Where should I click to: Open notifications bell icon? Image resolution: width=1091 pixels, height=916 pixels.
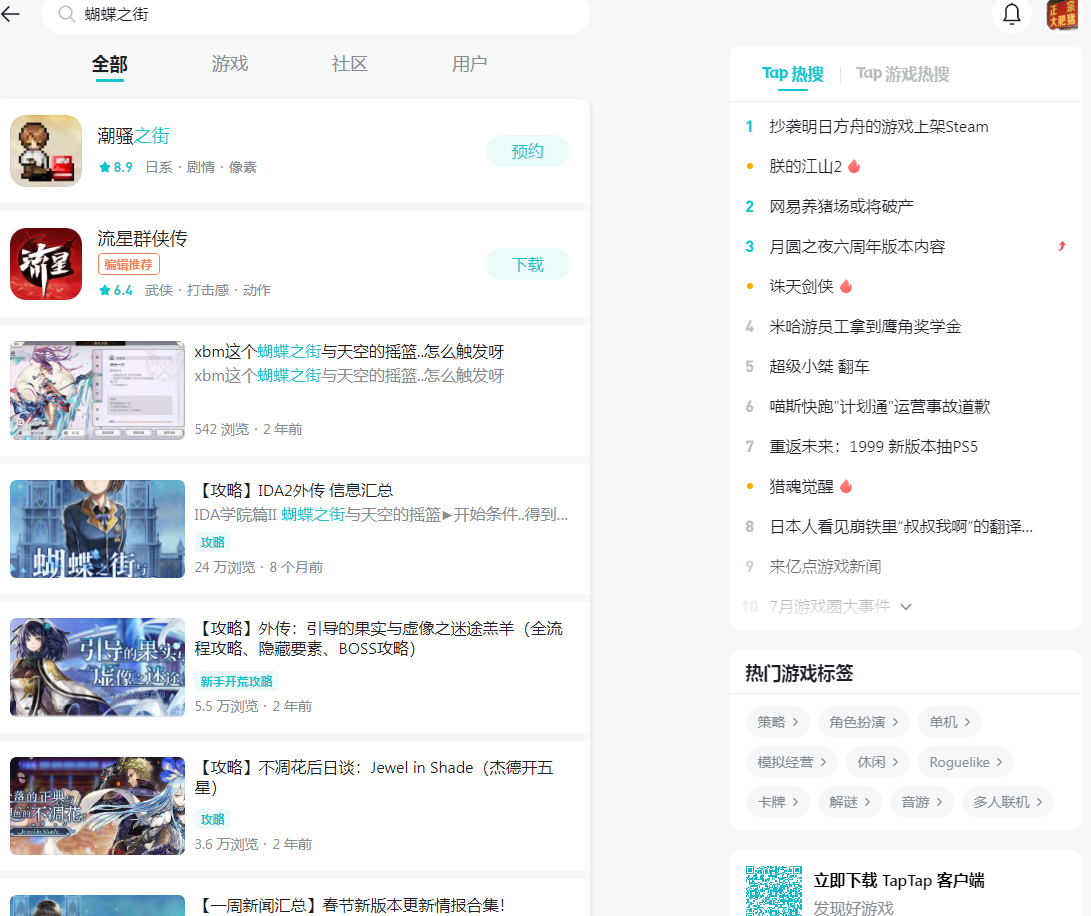pos(1011,13)
